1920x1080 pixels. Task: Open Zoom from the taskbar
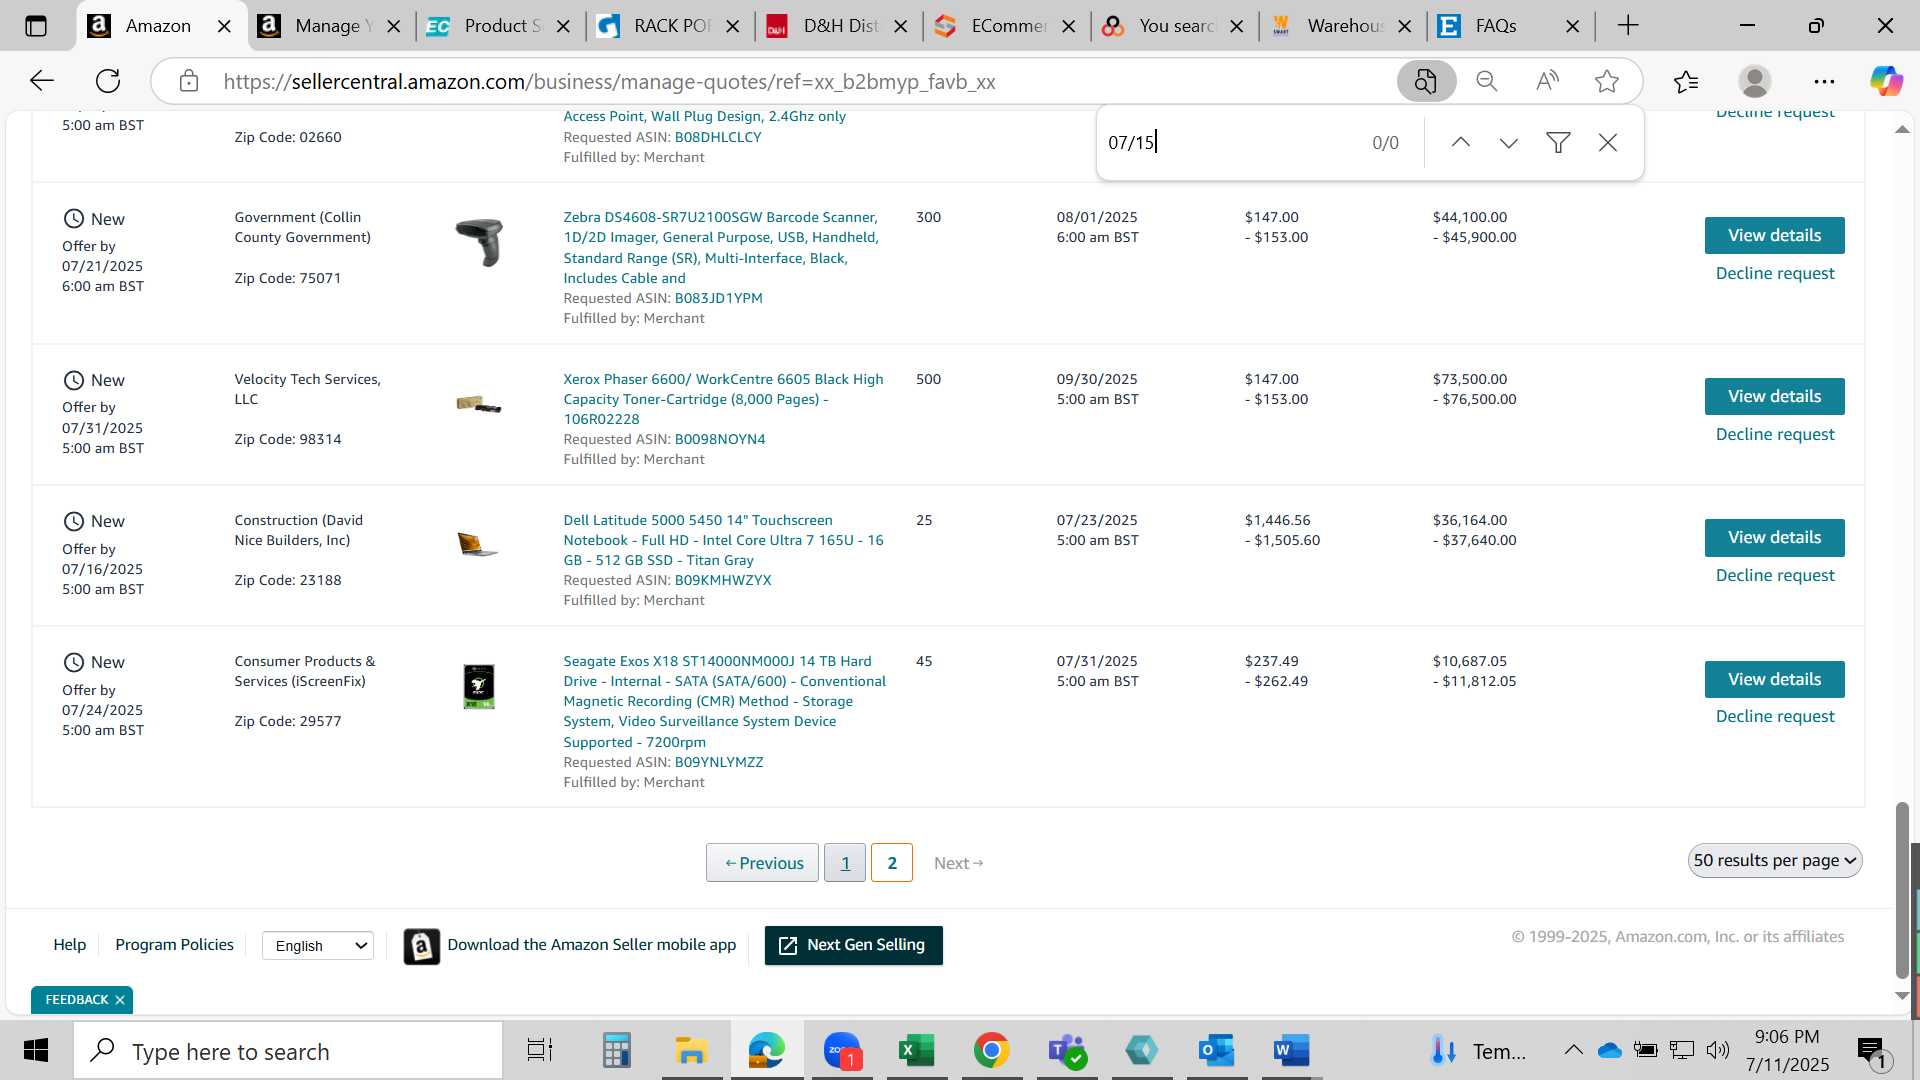(842, 1050)
